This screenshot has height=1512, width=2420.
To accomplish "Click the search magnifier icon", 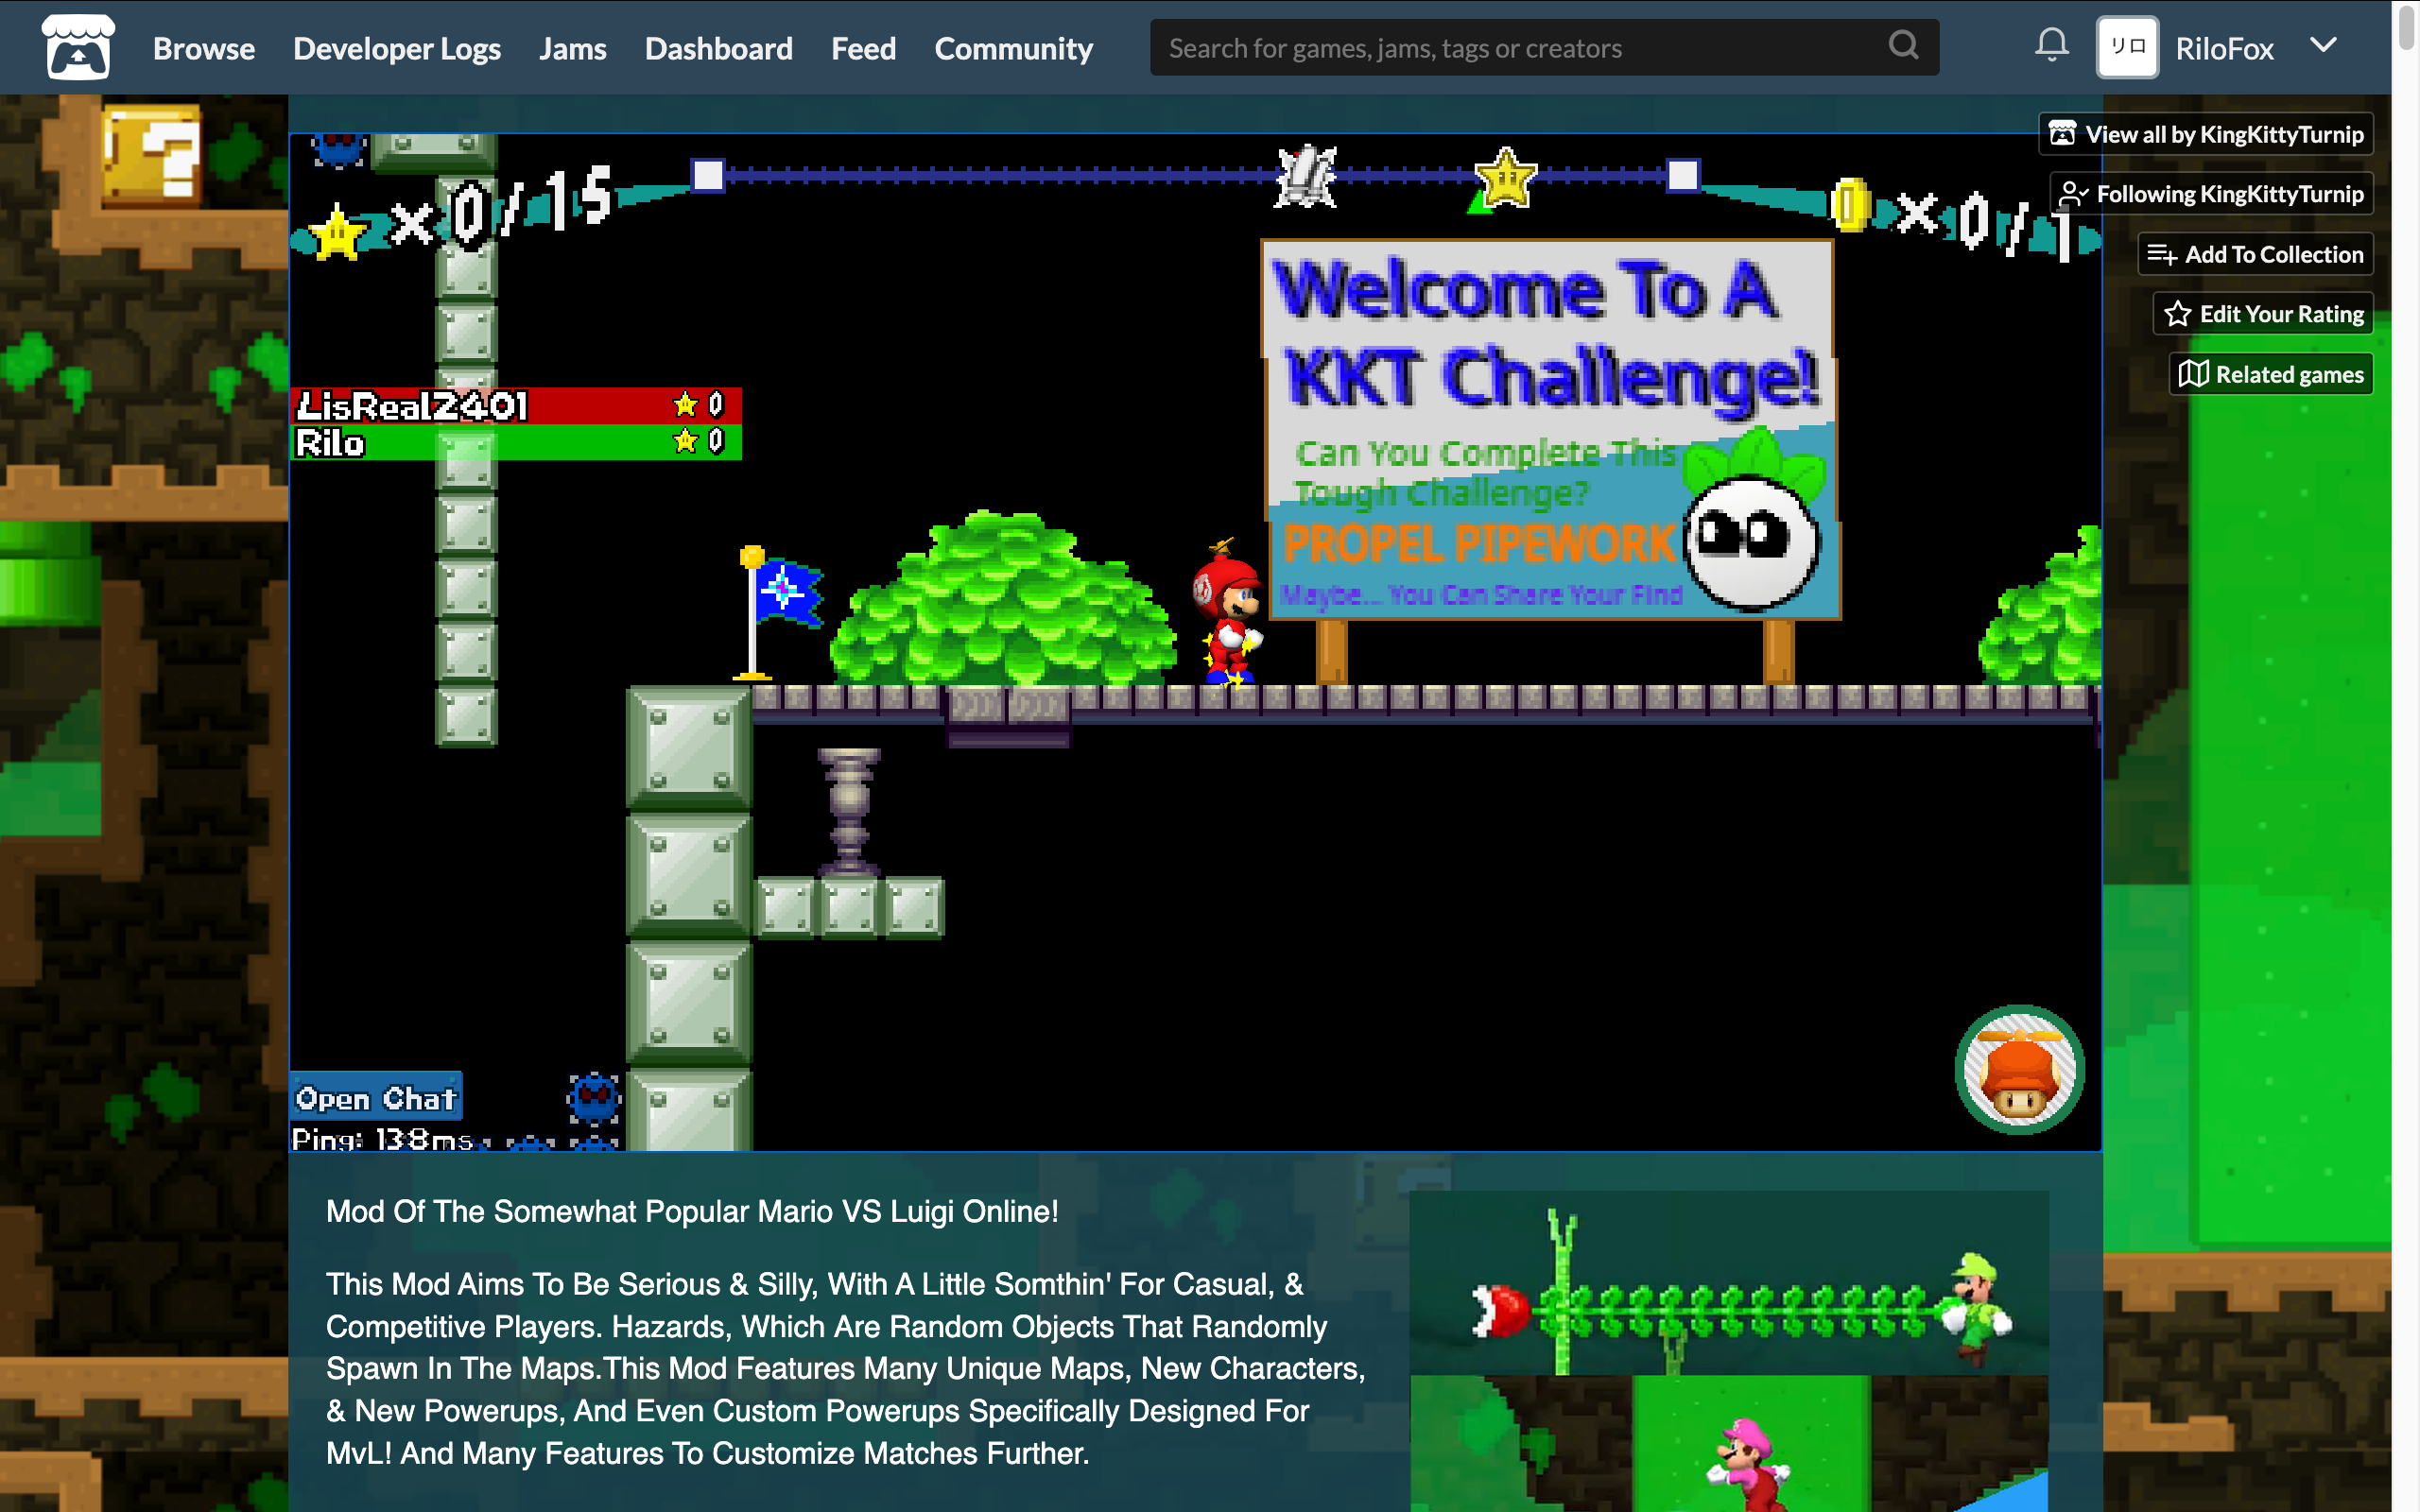I will [x=1903, y=45].
